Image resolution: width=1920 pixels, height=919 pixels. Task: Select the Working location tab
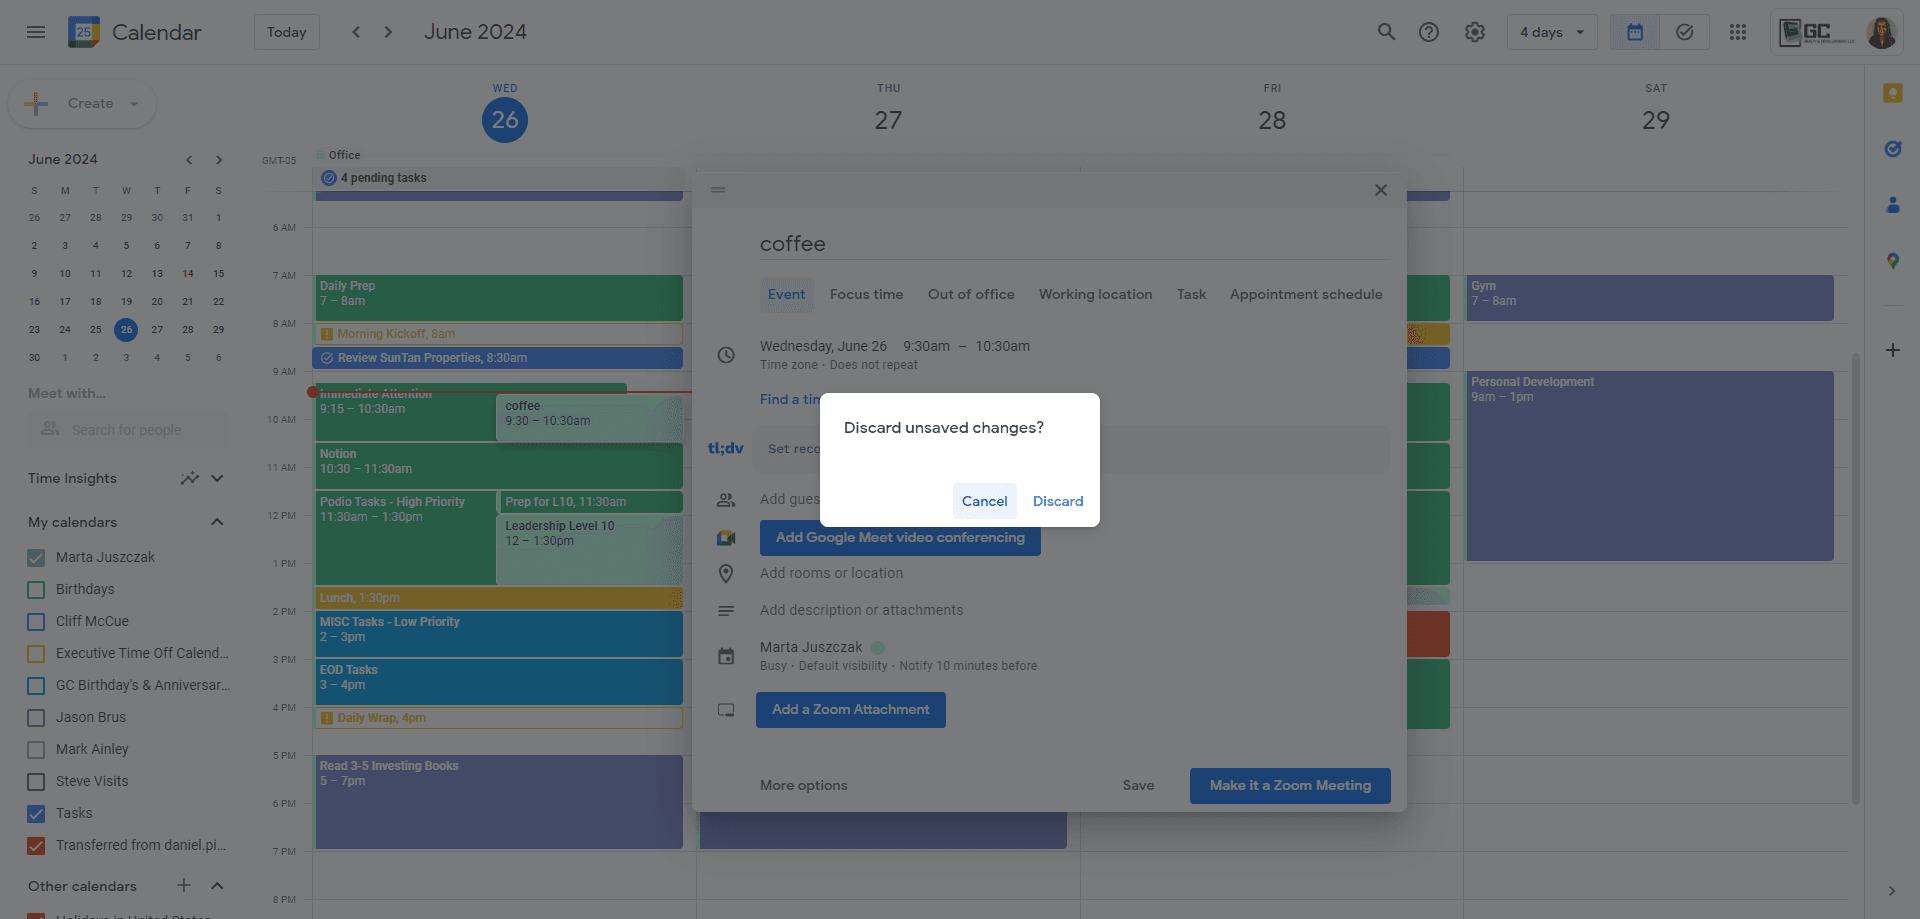point(1095,294)
